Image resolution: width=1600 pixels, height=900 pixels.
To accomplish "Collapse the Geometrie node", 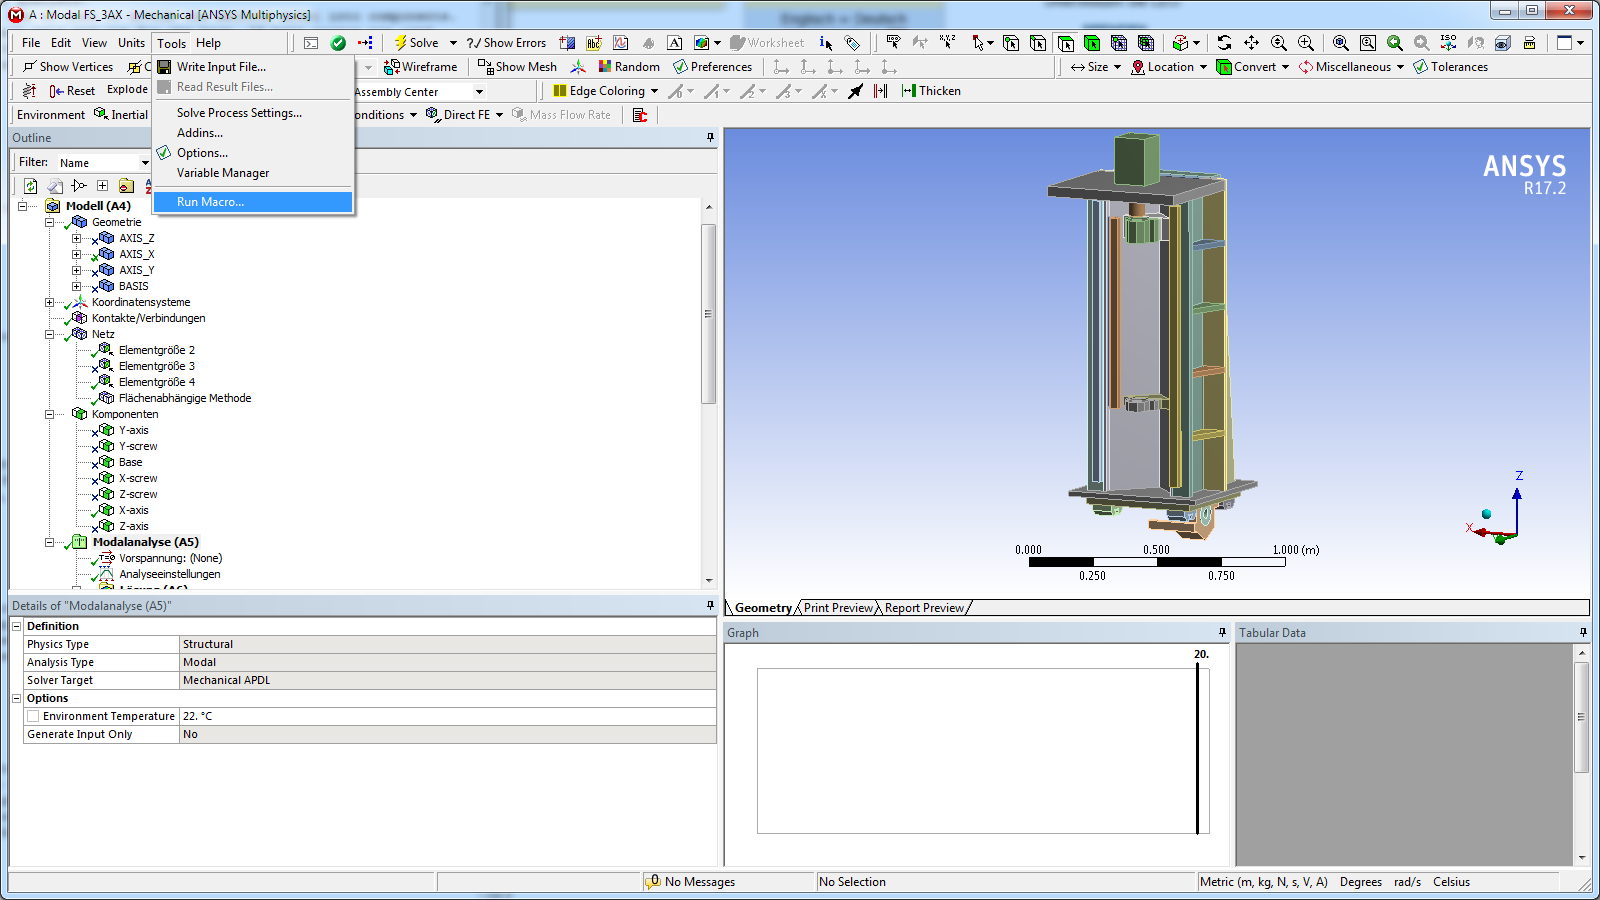I will 49,222.
